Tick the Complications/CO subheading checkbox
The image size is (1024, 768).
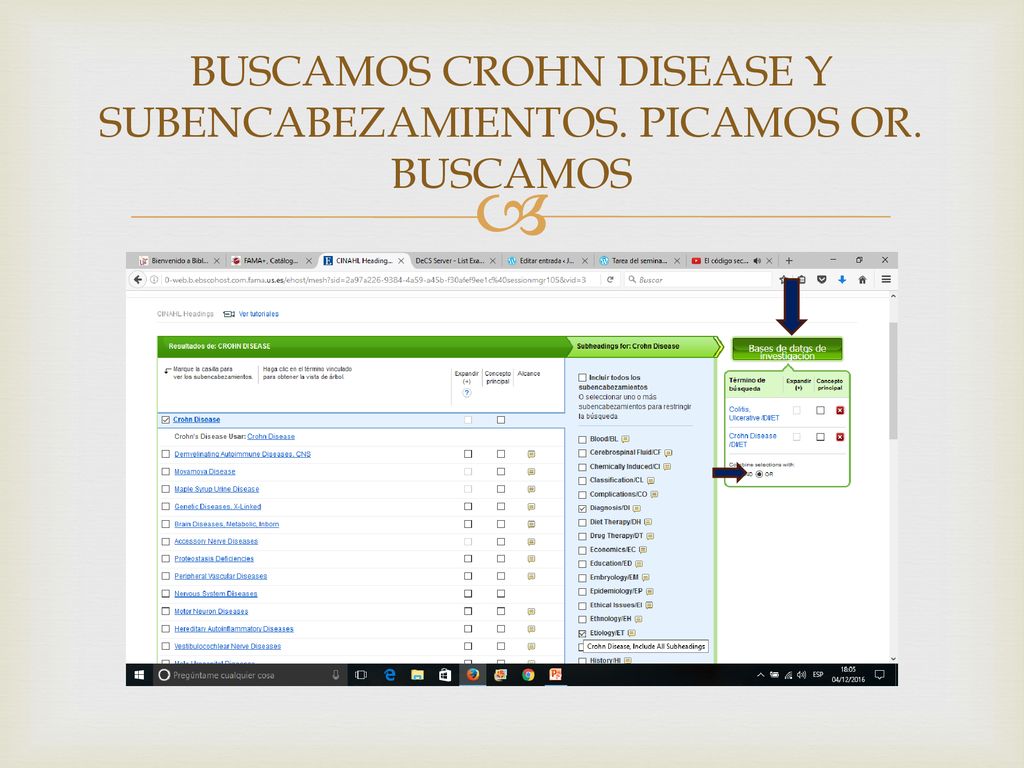pos(582,494)
